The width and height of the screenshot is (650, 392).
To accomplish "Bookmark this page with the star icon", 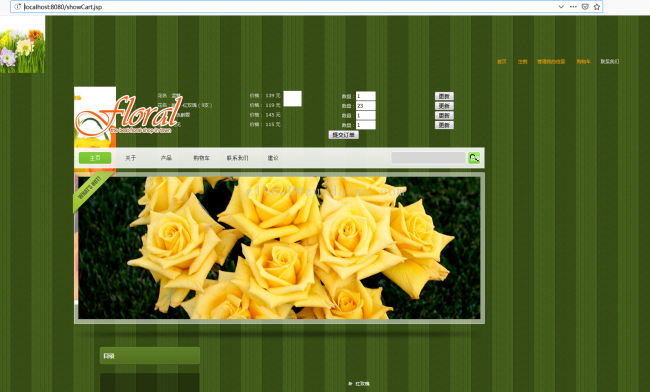I will point(597,7).
